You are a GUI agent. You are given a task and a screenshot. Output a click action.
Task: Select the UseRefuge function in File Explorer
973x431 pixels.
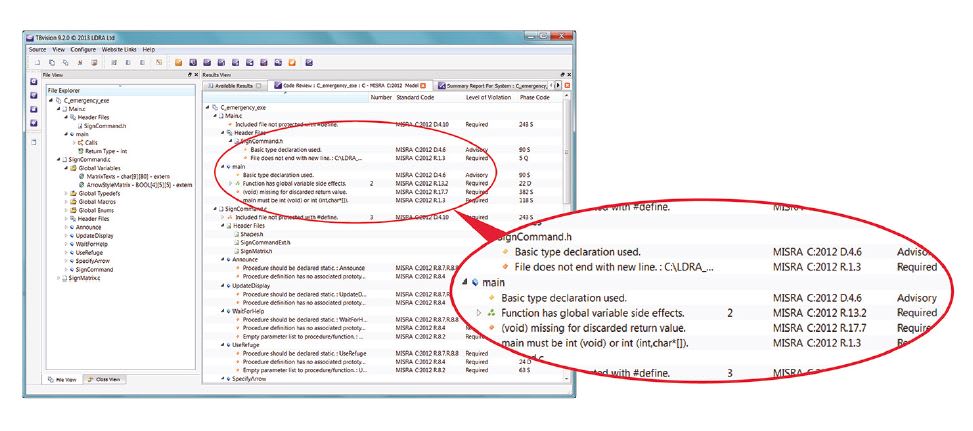tap(89, 253)
